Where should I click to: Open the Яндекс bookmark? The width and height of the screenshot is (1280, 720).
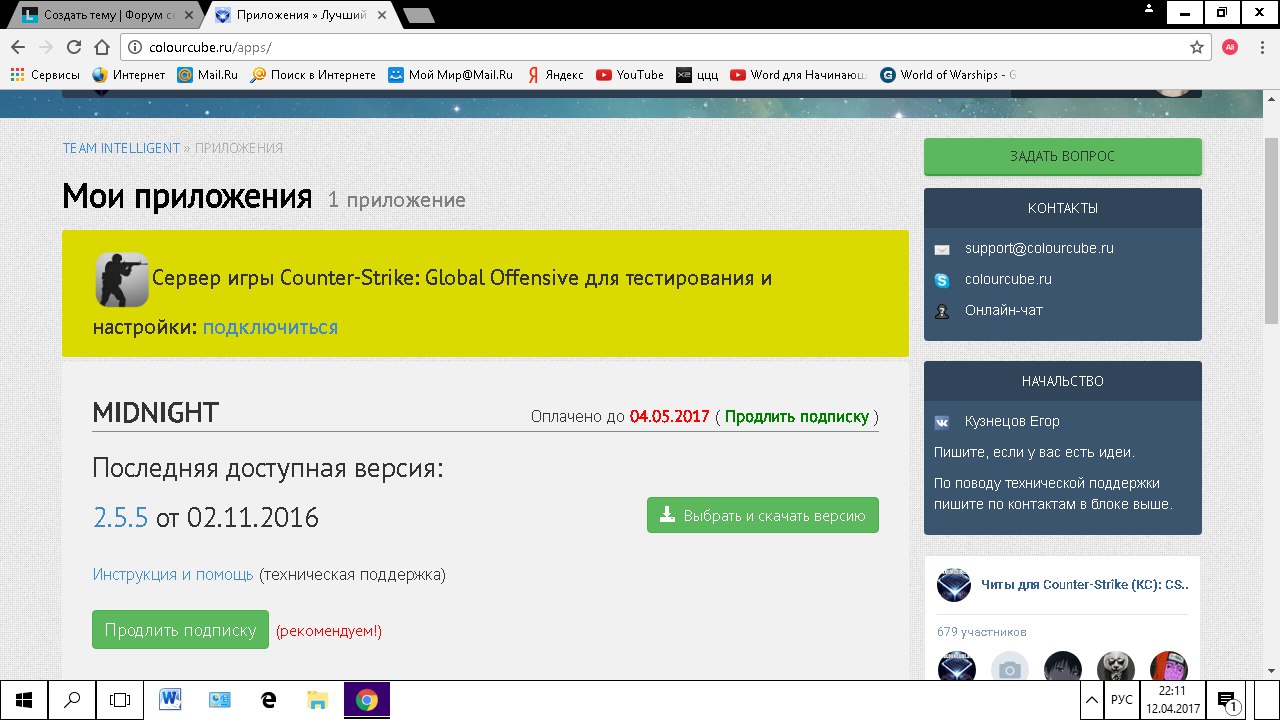(x=555, y=75)
